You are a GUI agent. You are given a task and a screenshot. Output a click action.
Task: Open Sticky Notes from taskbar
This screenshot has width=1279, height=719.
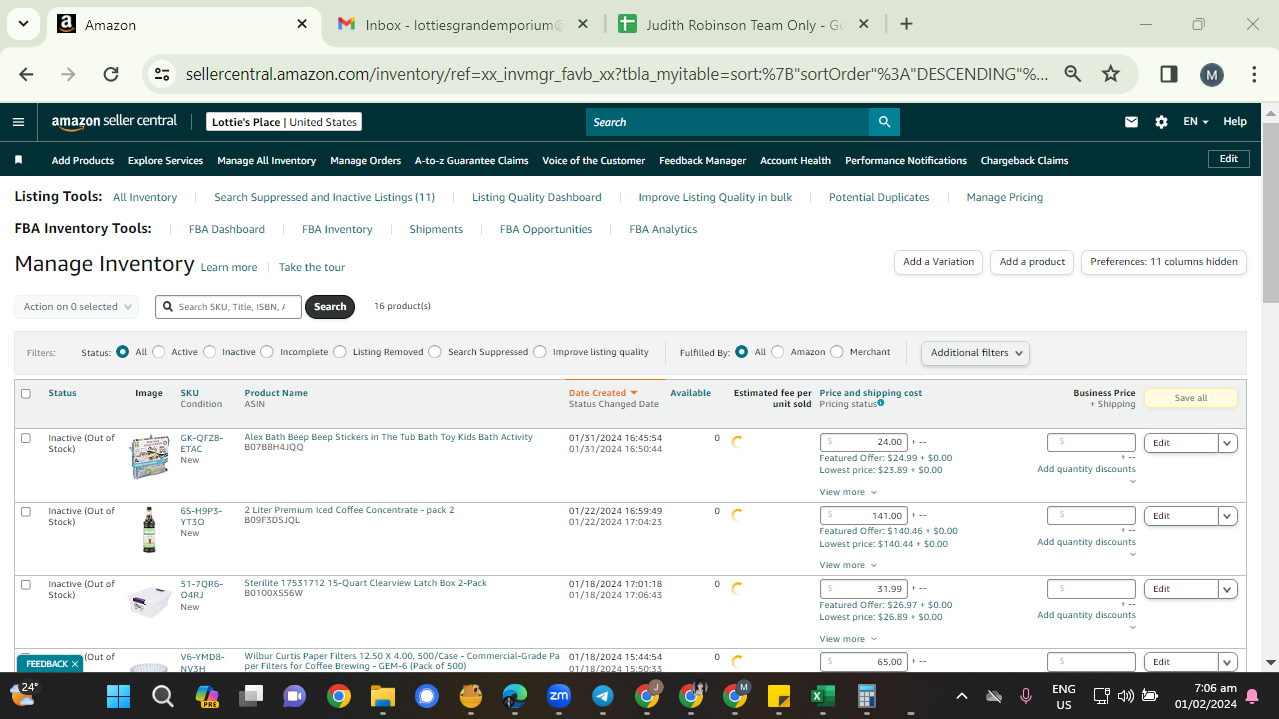[778, 696]
